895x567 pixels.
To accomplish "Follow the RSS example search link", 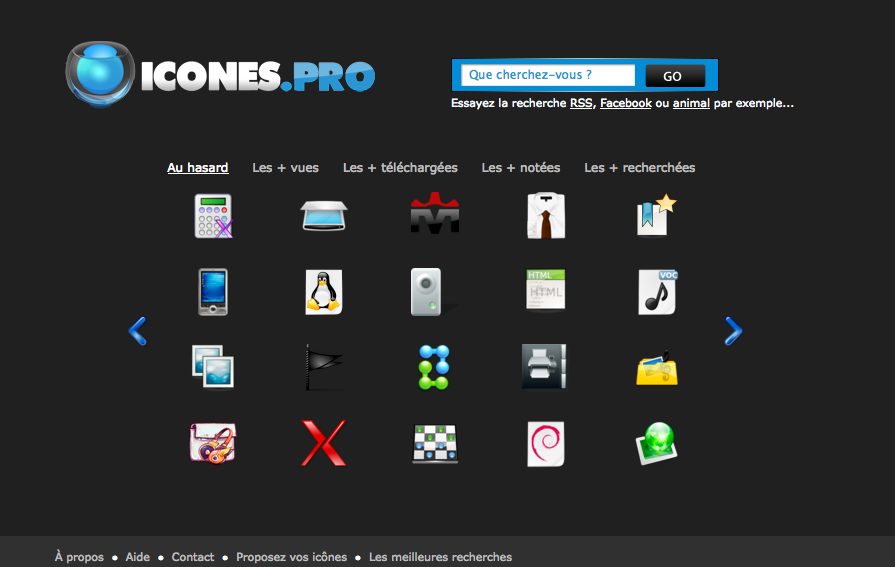I will 581,103.
